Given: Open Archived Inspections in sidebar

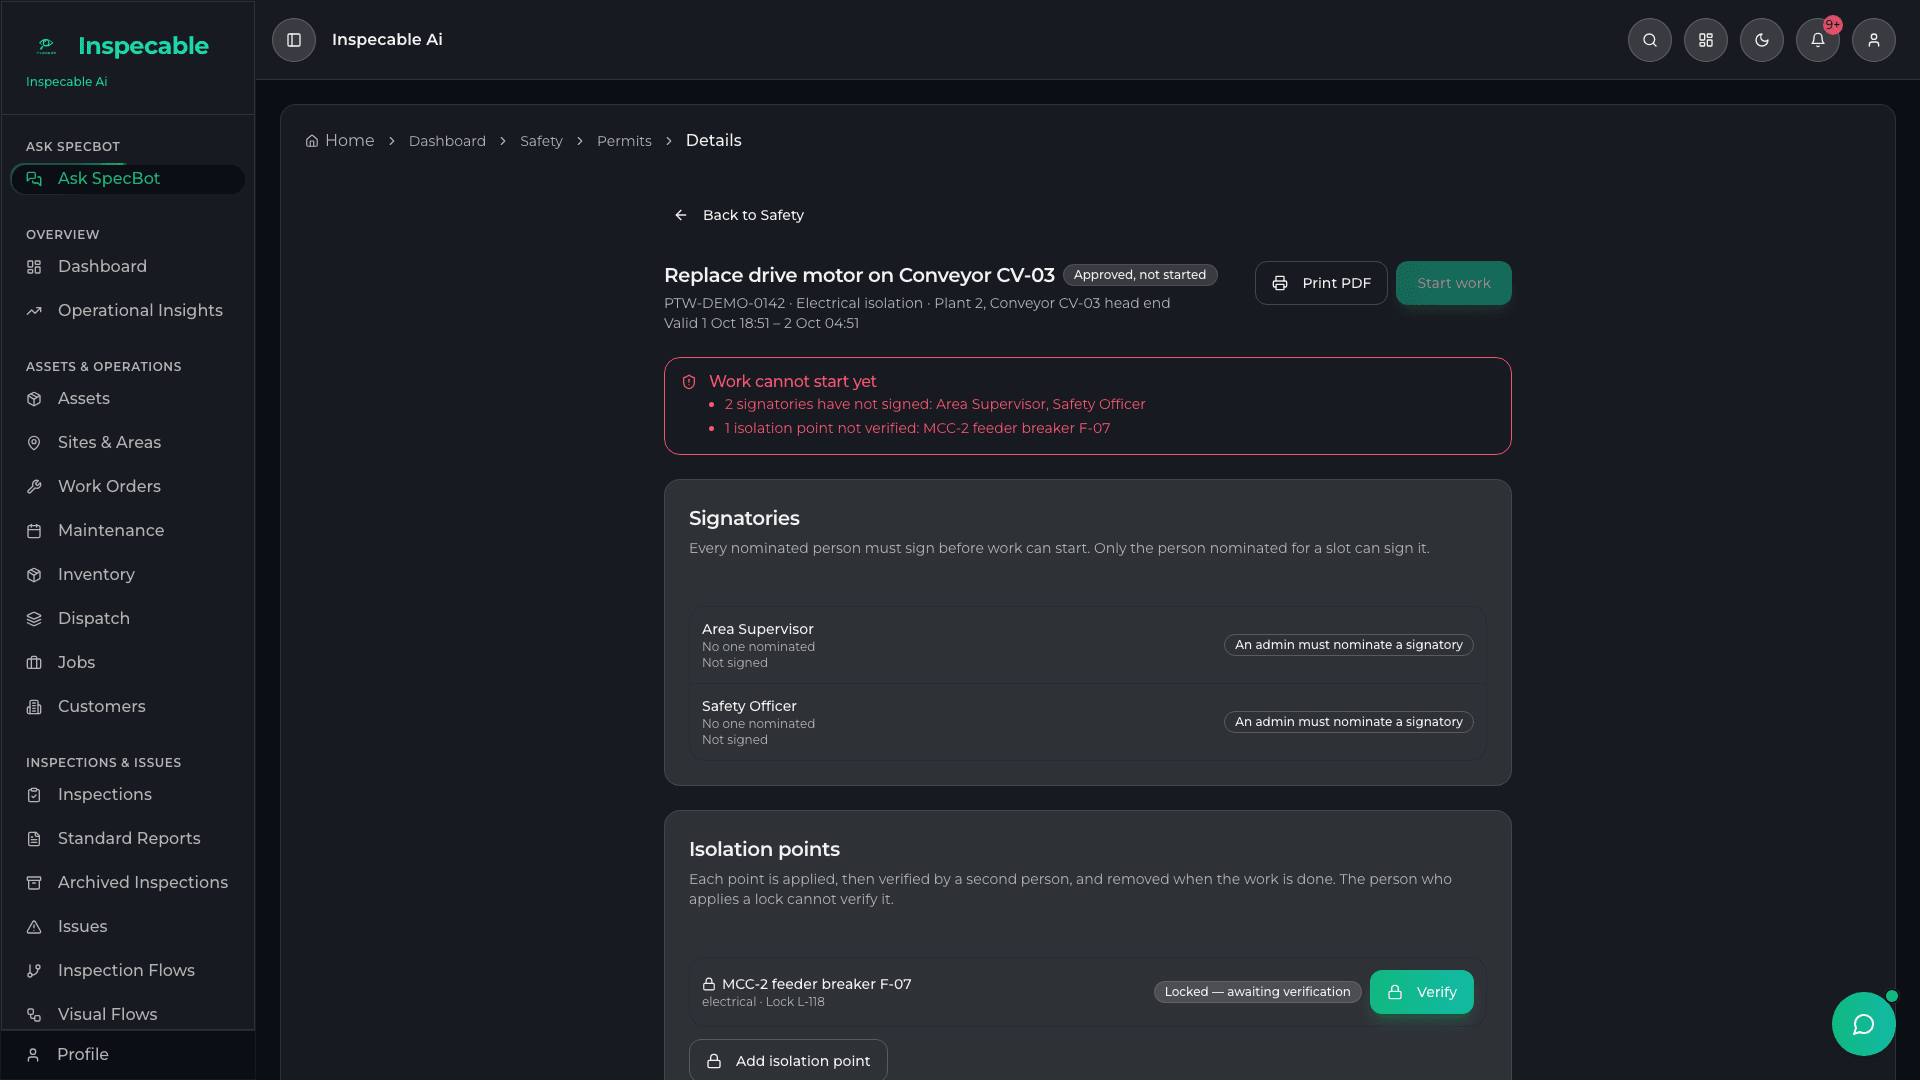Looking at the screenshot, I should pyautogui.click(x=128, y=883).
